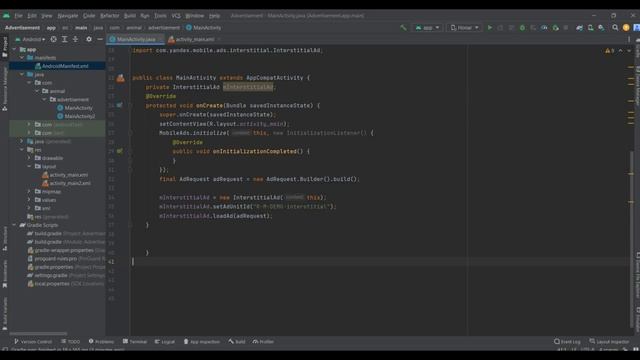Click the implements gutter icon beside onInitializationCompleted
The height and width of the screenshot is (360, 640).
click(x=119, y=151)
